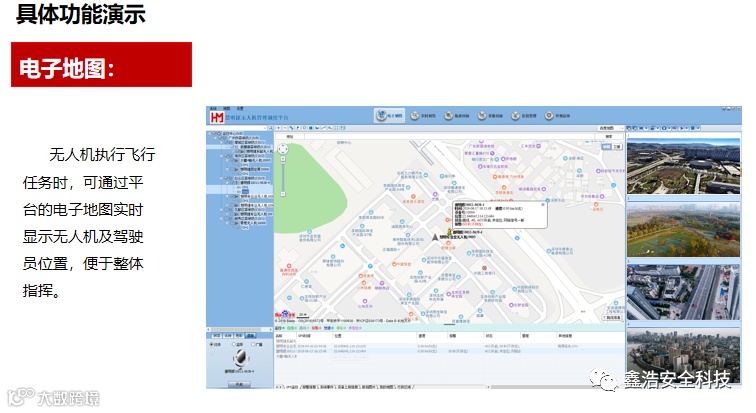Viewport: 756px width, 413px height.
Task: Select the highlighted CH item in tree
Action: [245, 191]
